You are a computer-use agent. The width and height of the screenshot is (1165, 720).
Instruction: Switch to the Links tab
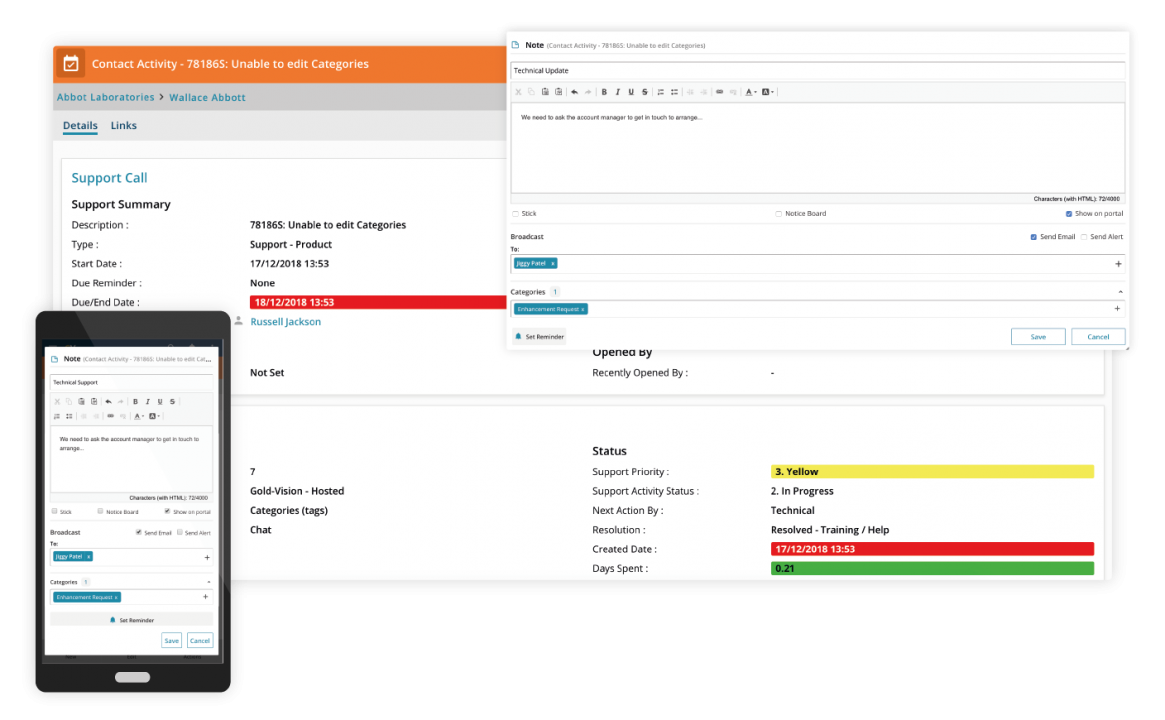[123, 125]
